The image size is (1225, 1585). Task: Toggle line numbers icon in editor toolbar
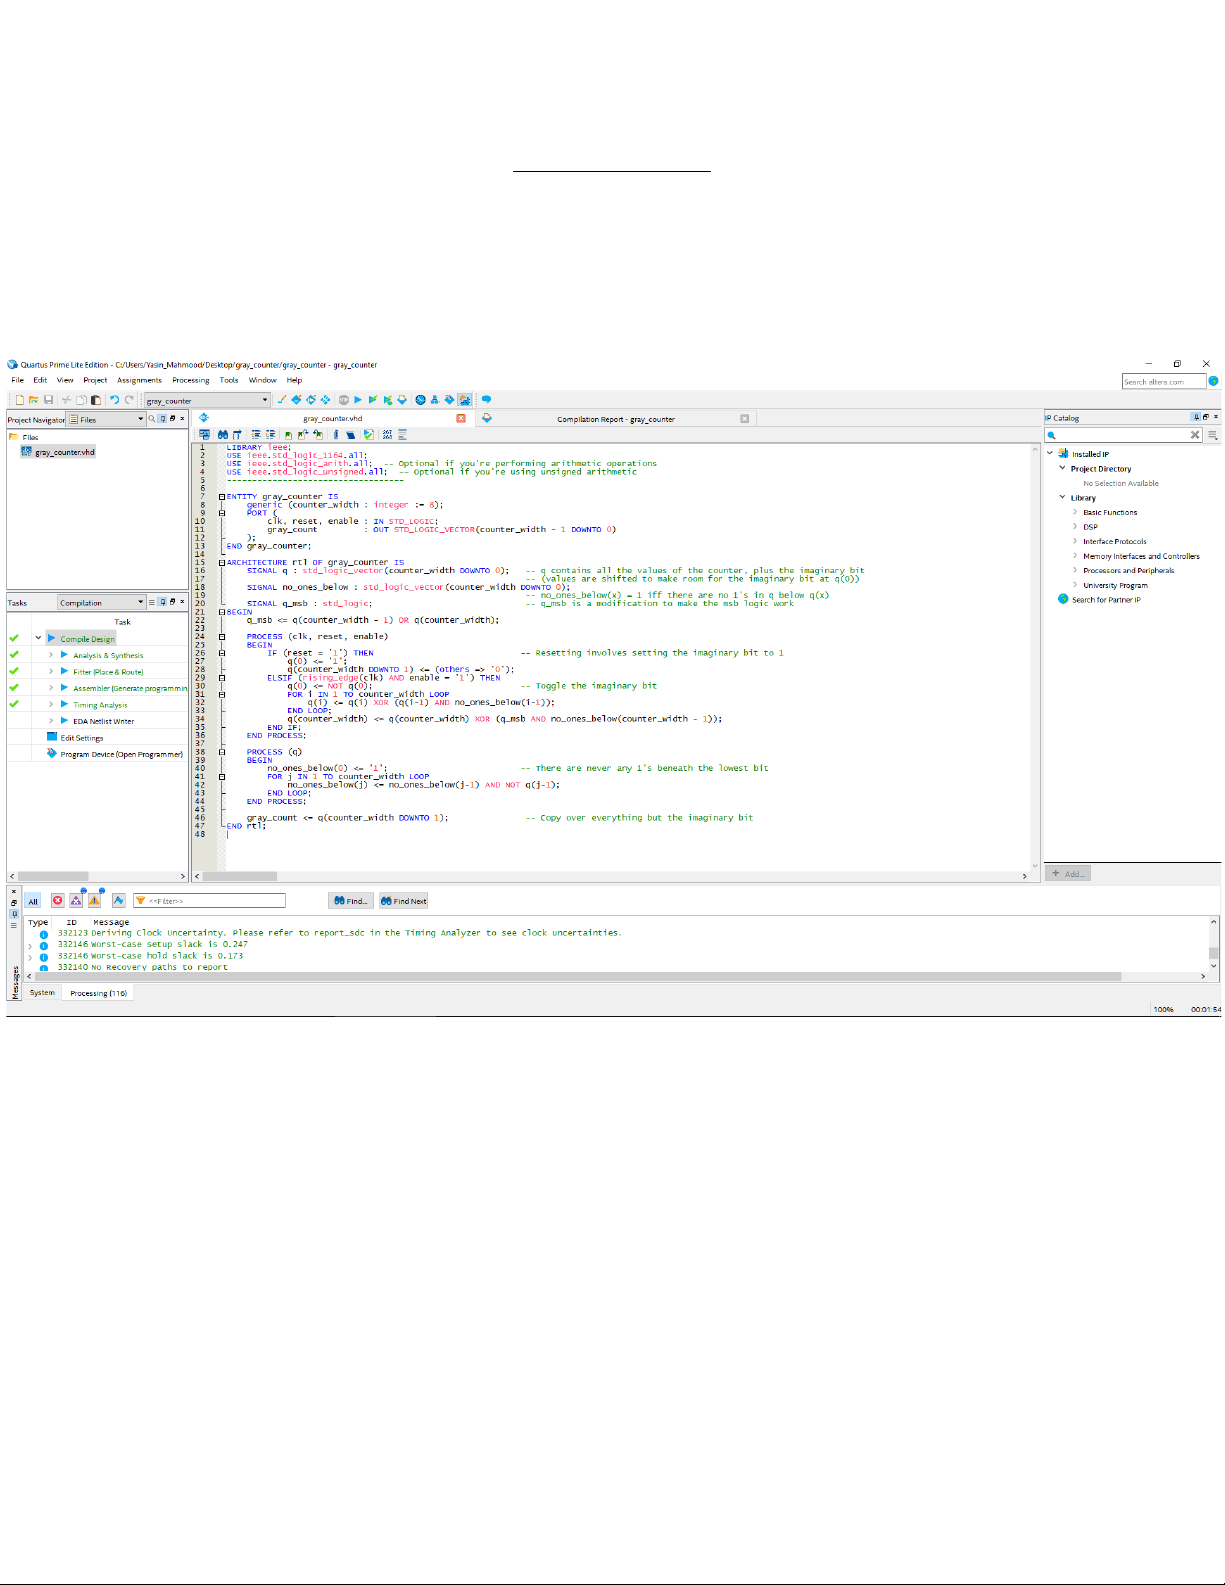click(388, 435)
